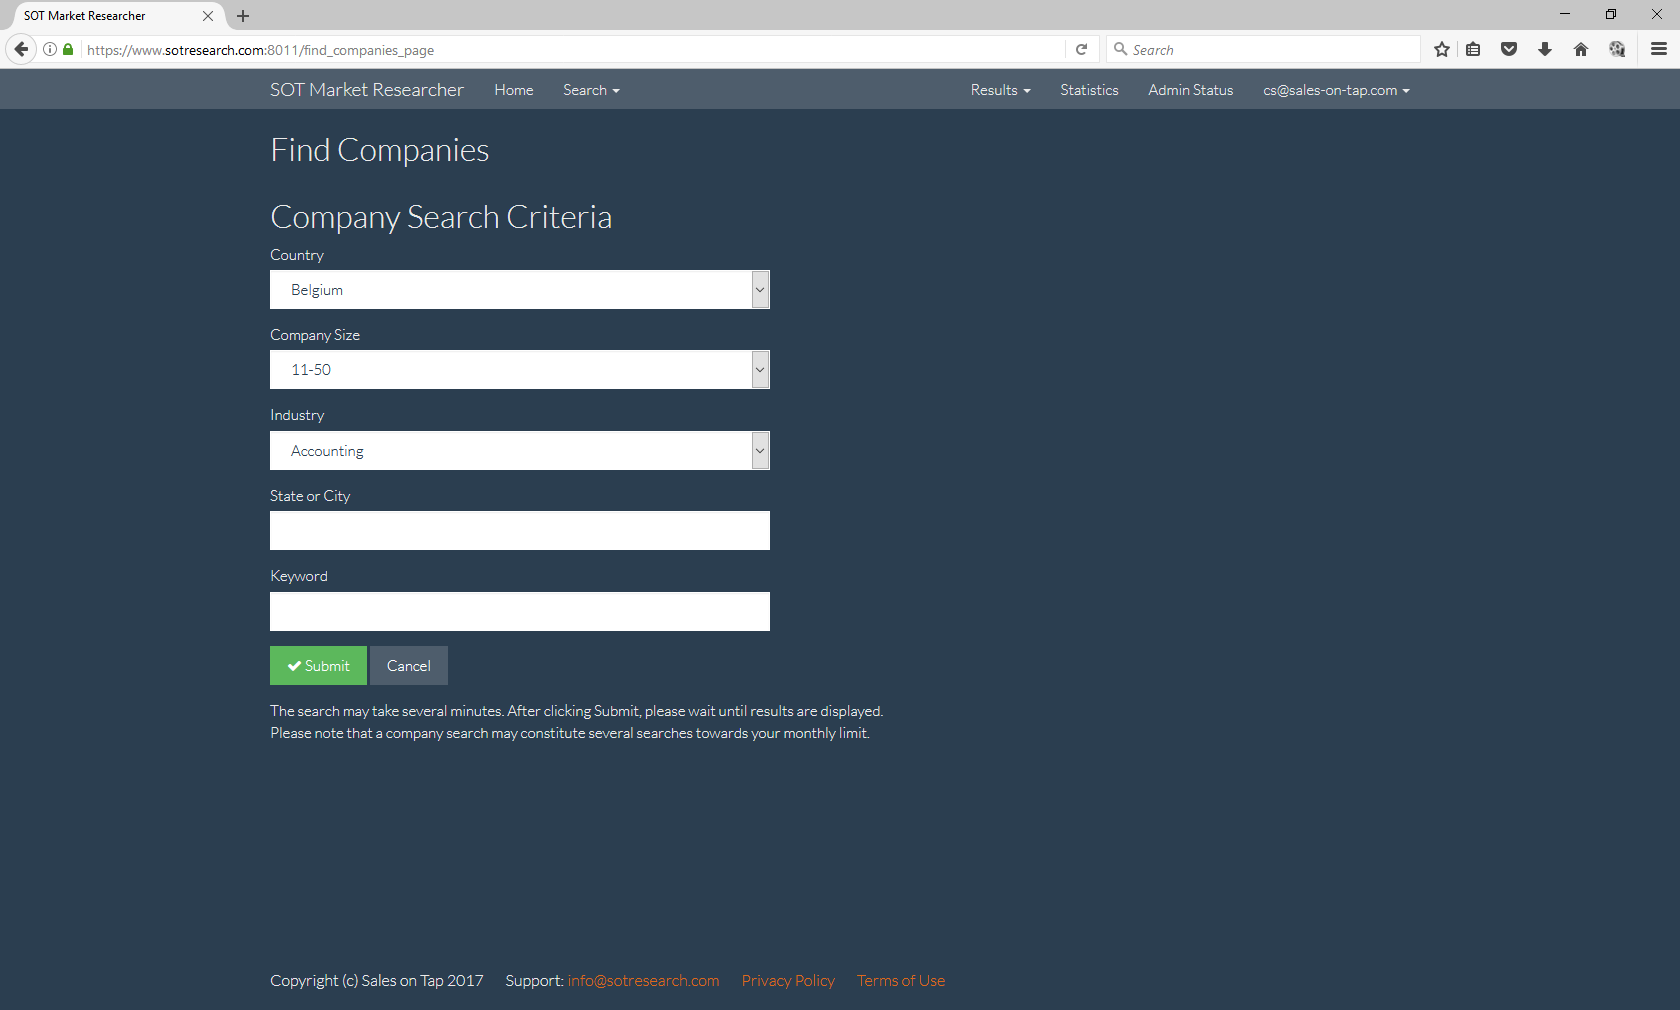Screen dimensions: 1680x1010
Task: Click the address bar URL field
Action: (x=574, y=50)
